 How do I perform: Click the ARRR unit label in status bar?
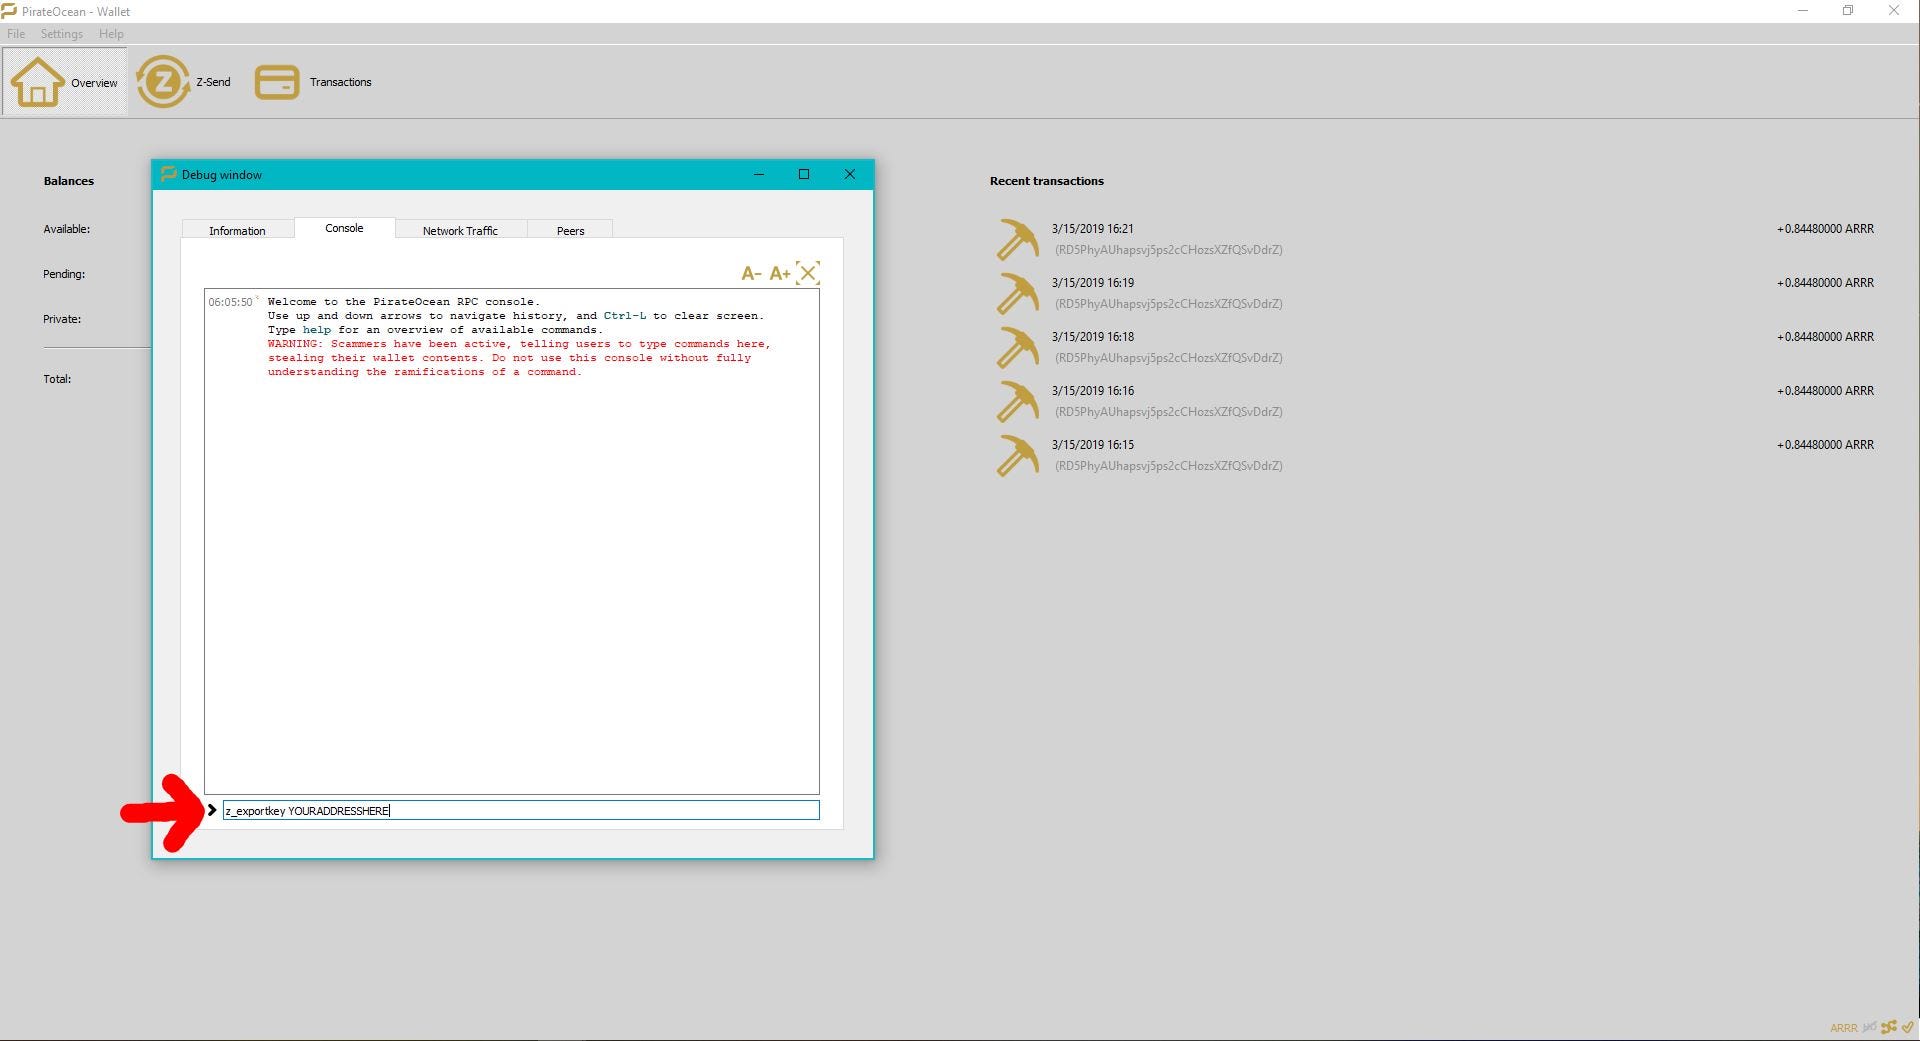point(1844,1028)
